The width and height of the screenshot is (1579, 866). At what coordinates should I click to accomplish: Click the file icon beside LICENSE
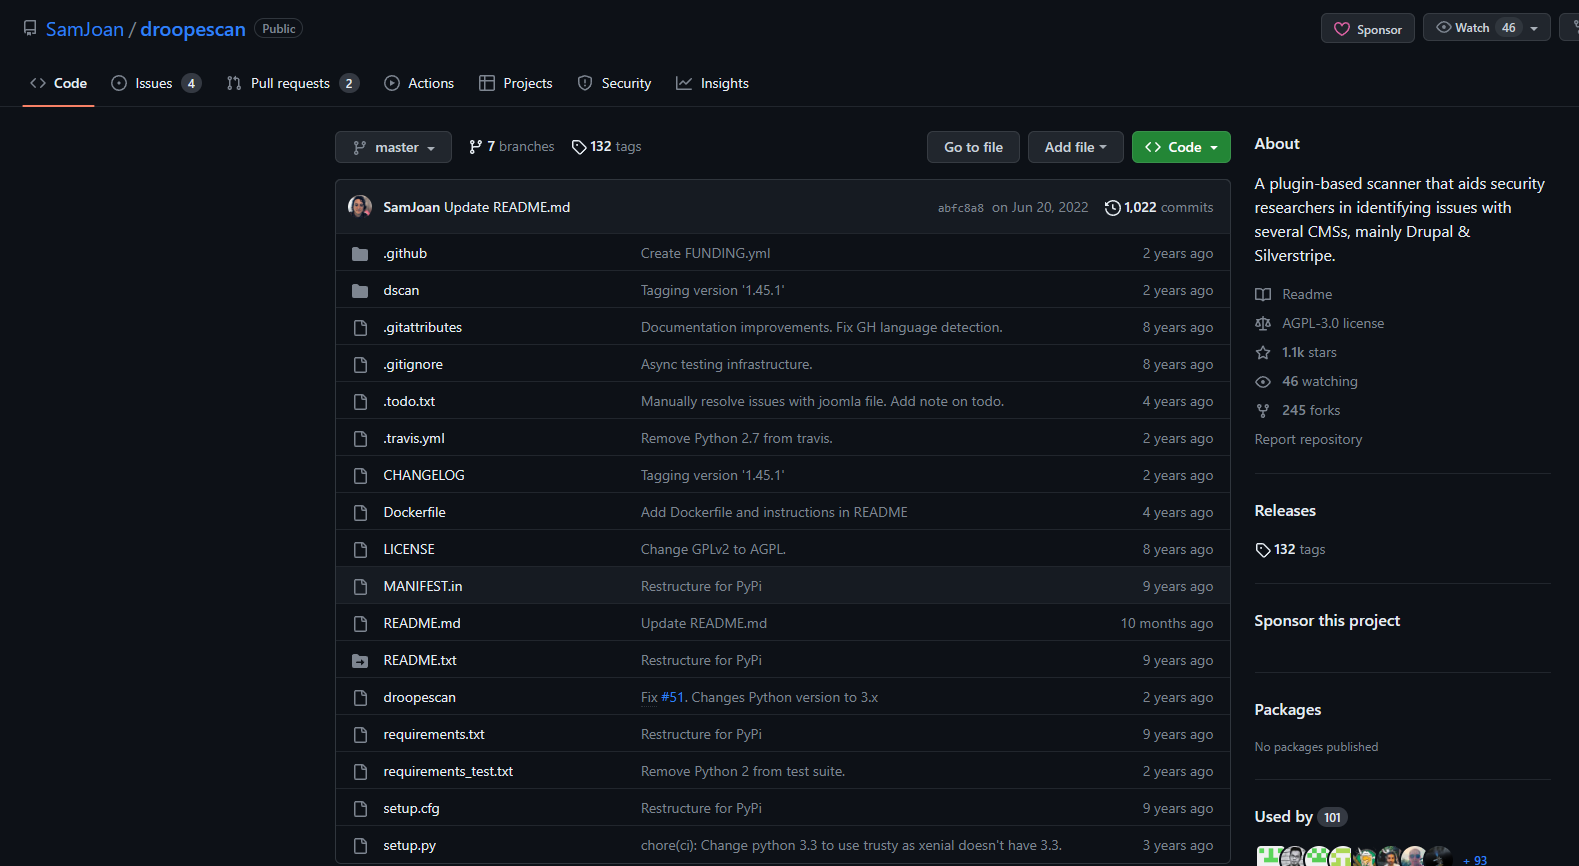[x=360, y=550]
